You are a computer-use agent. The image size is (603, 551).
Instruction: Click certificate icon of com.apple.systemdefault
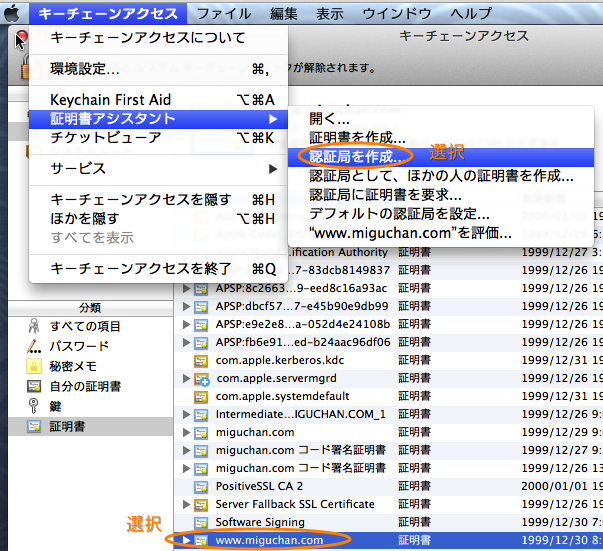coord(201,397)
